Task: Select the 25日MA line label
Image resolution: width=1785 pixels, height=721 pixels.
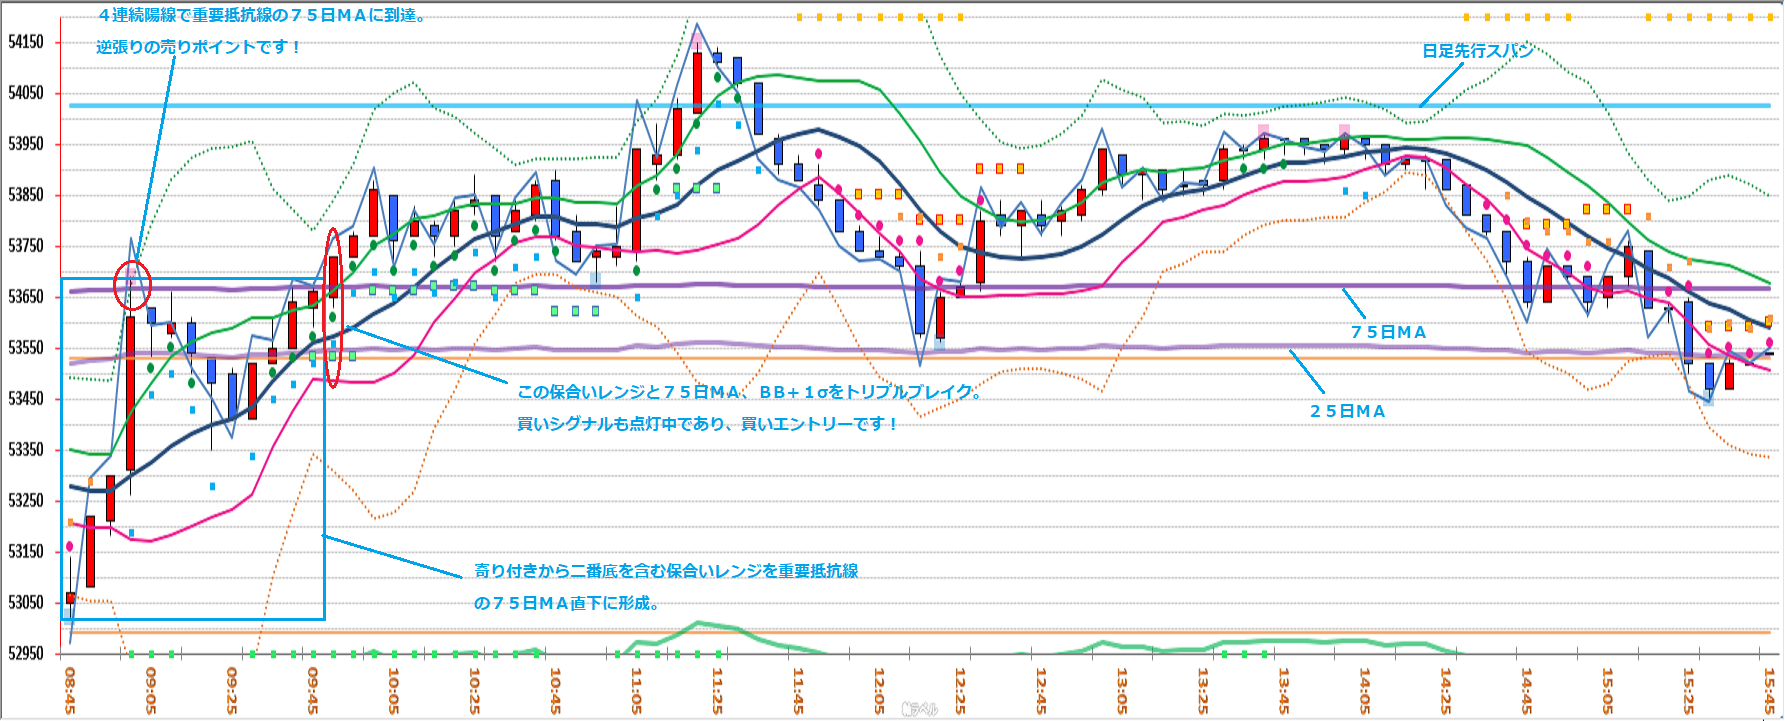Action: 1347,411
